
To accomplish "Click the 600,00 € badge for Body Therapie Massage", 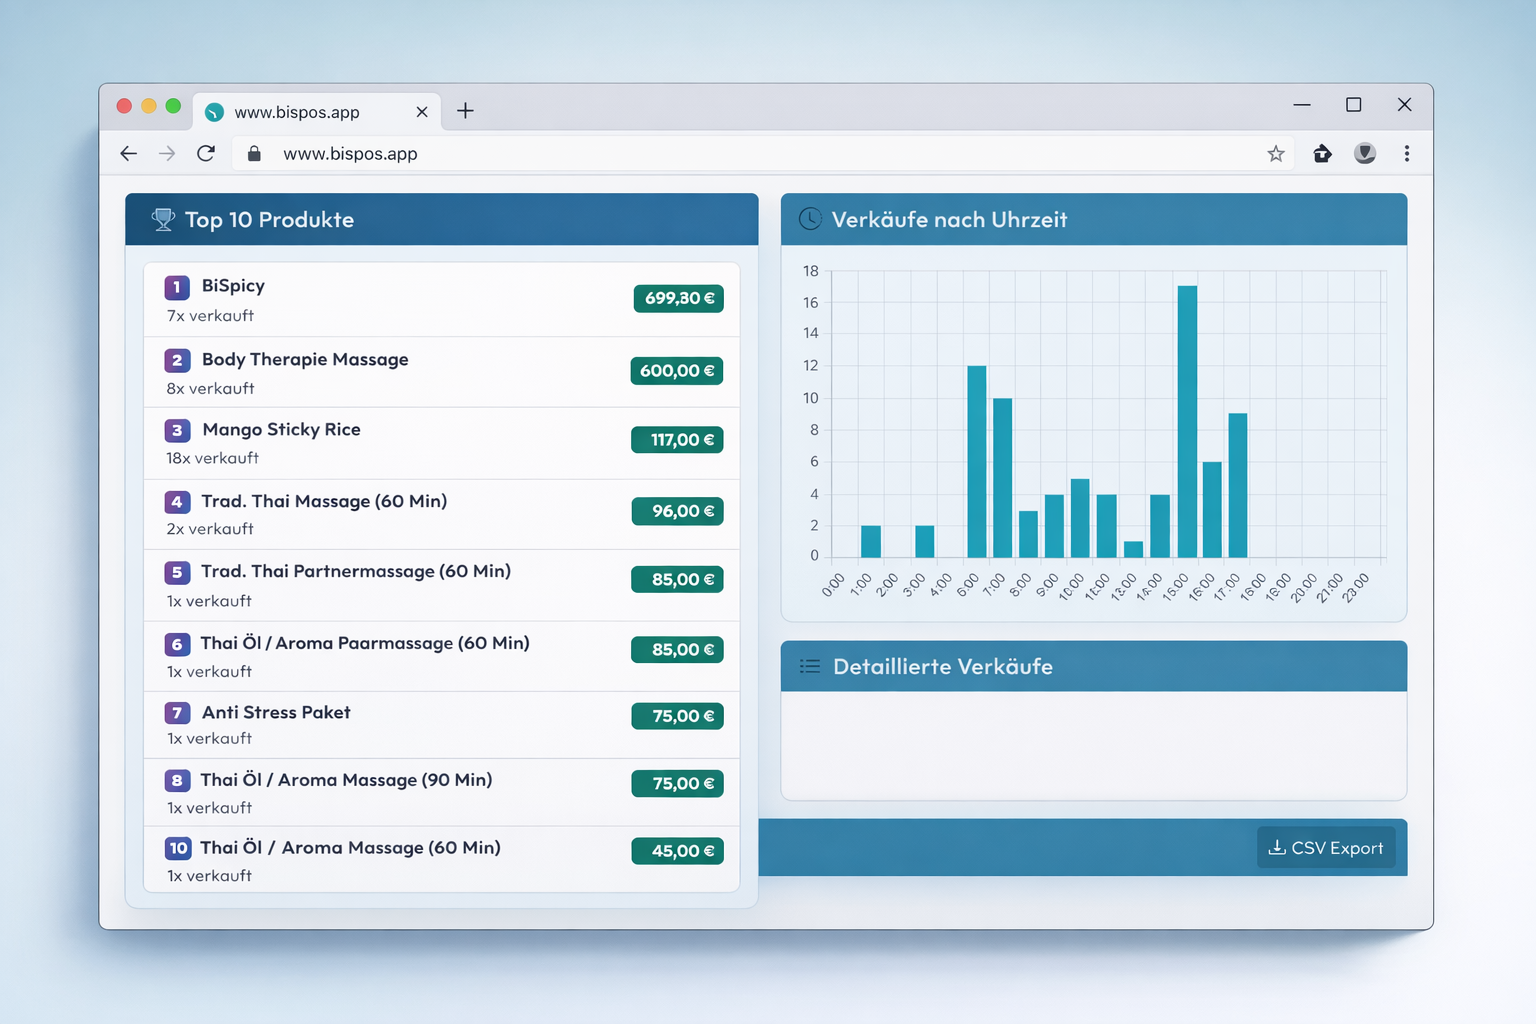I will (676, 371).
